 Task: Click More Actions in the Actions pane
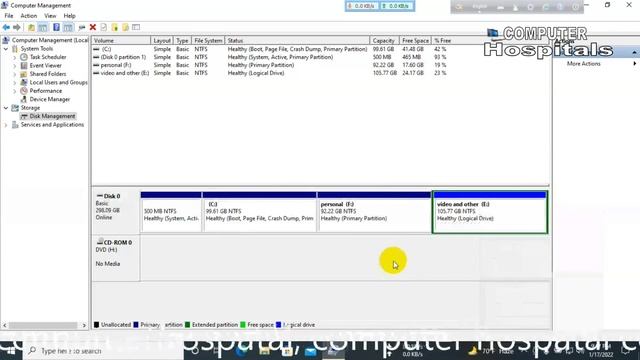pos(584,64)
